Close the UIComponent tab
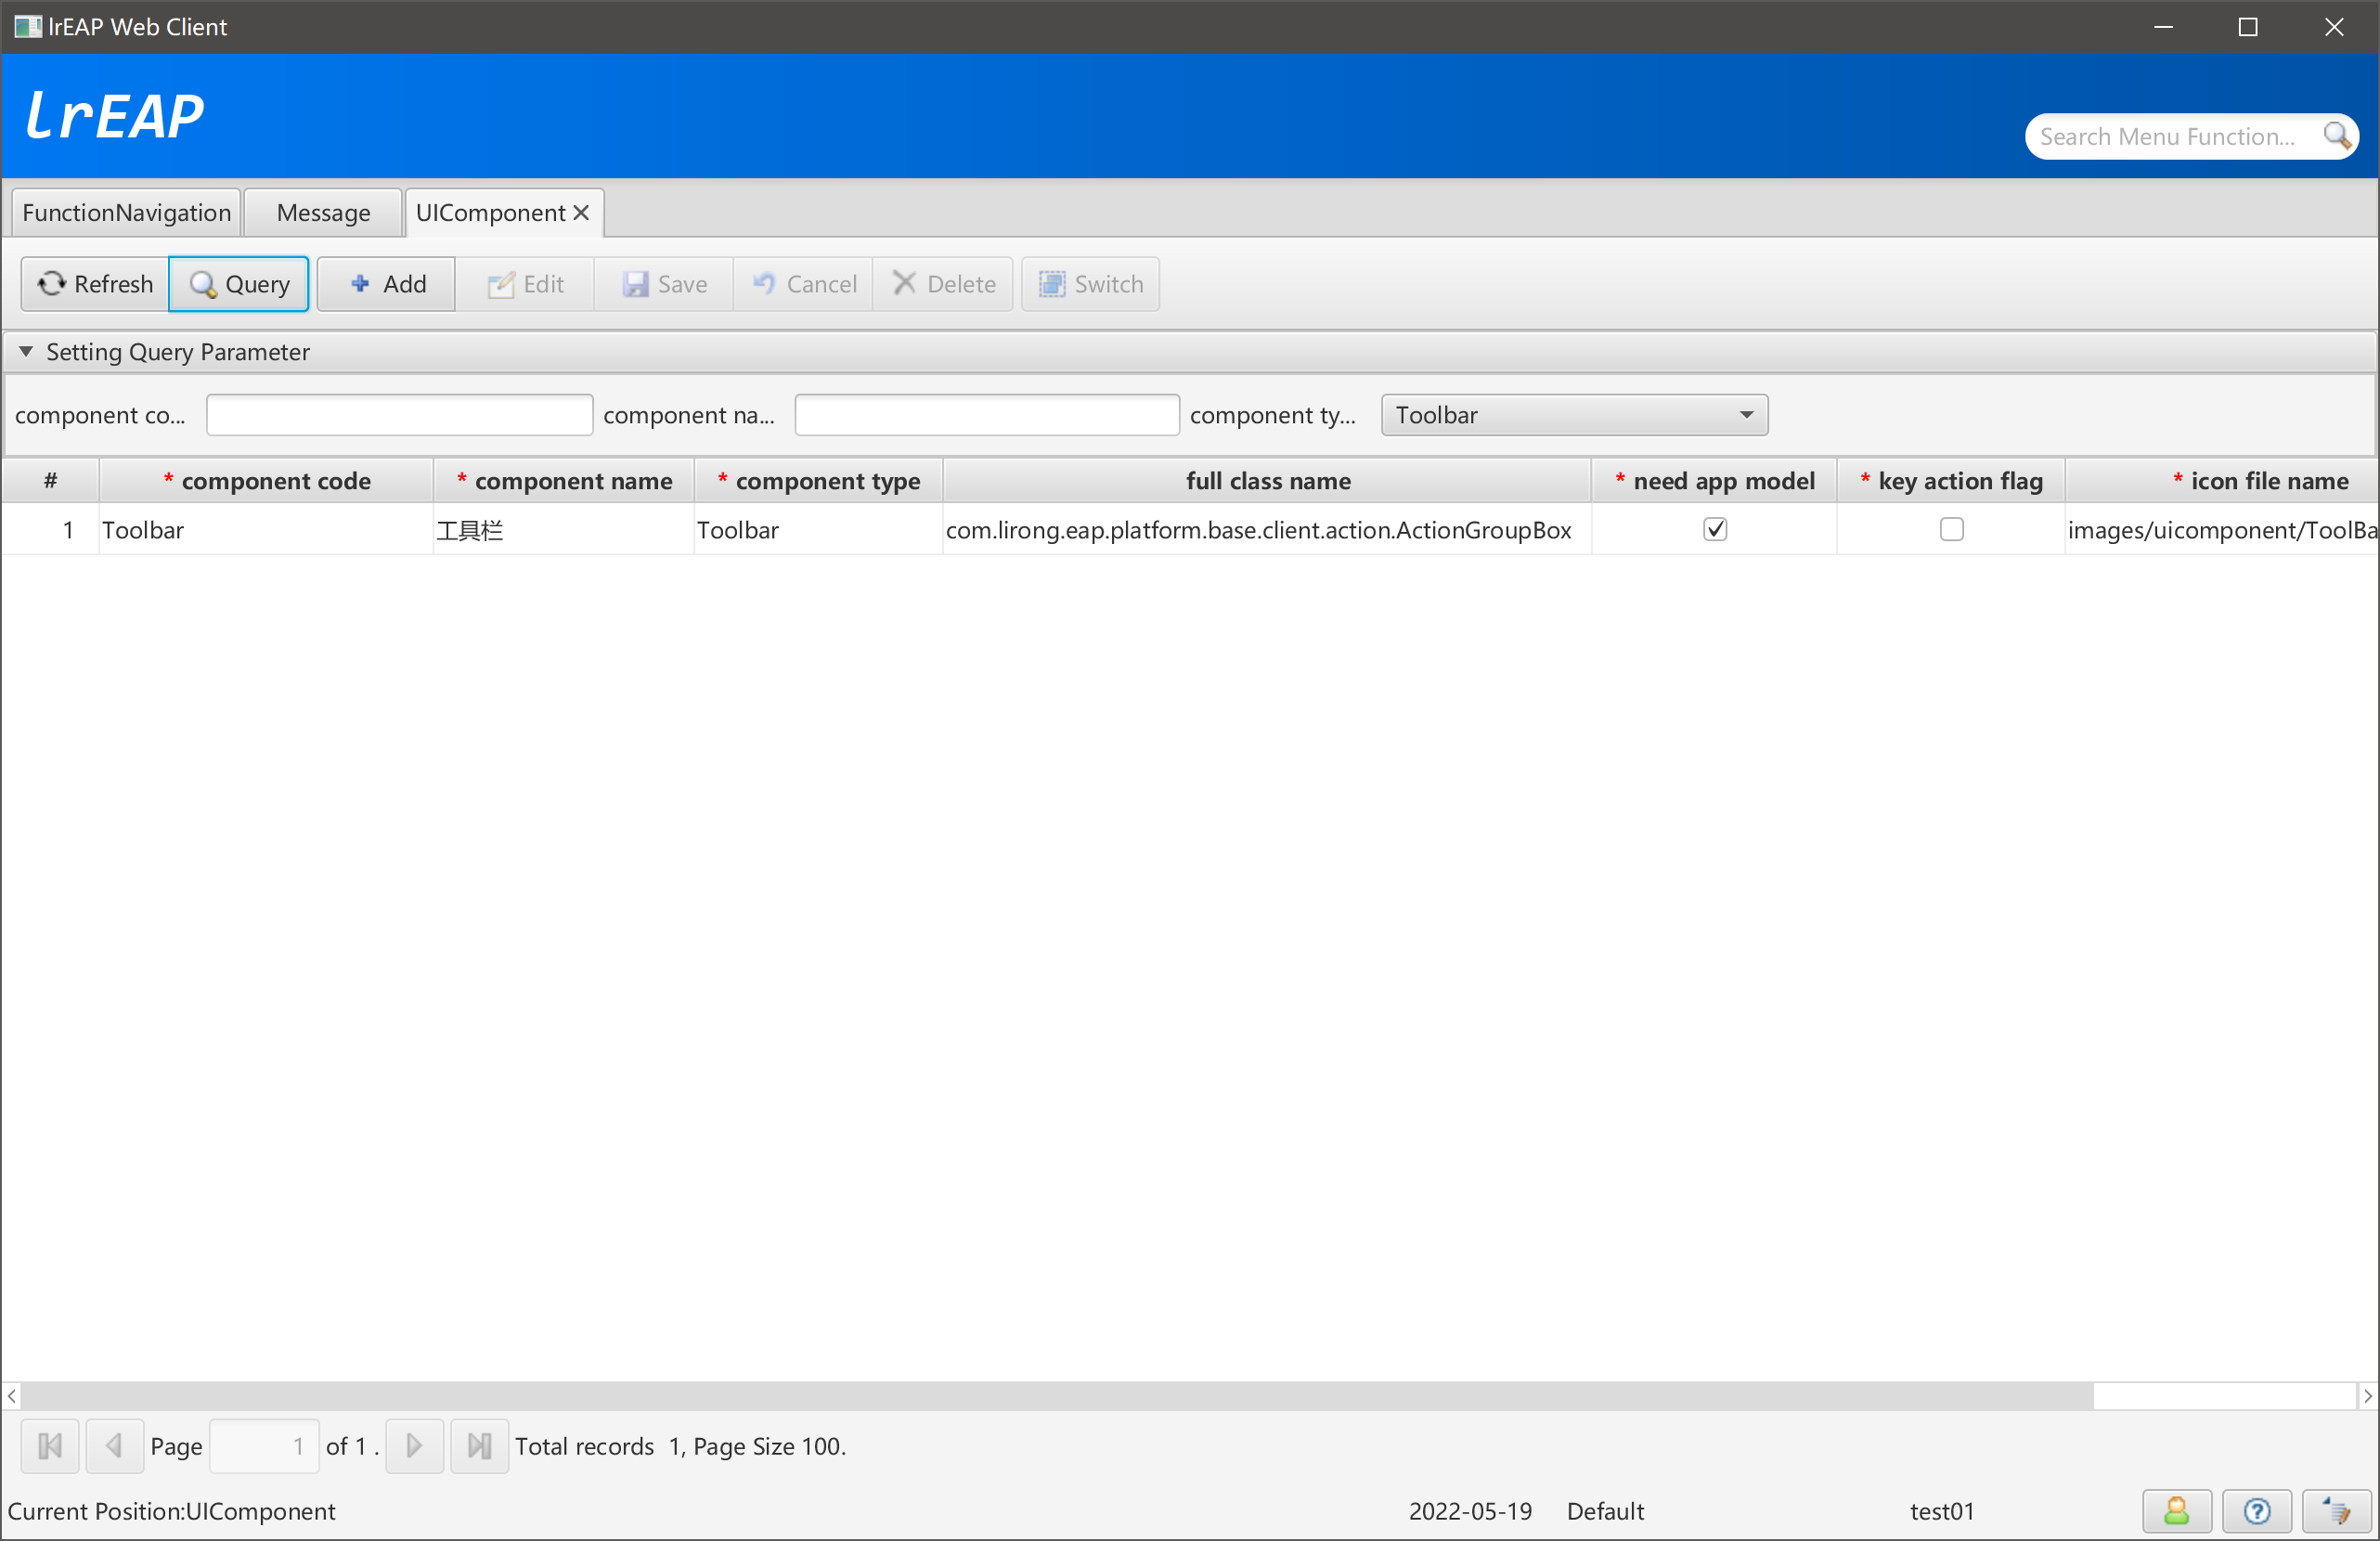2380x1541 pixels. [x=581, y=213]
